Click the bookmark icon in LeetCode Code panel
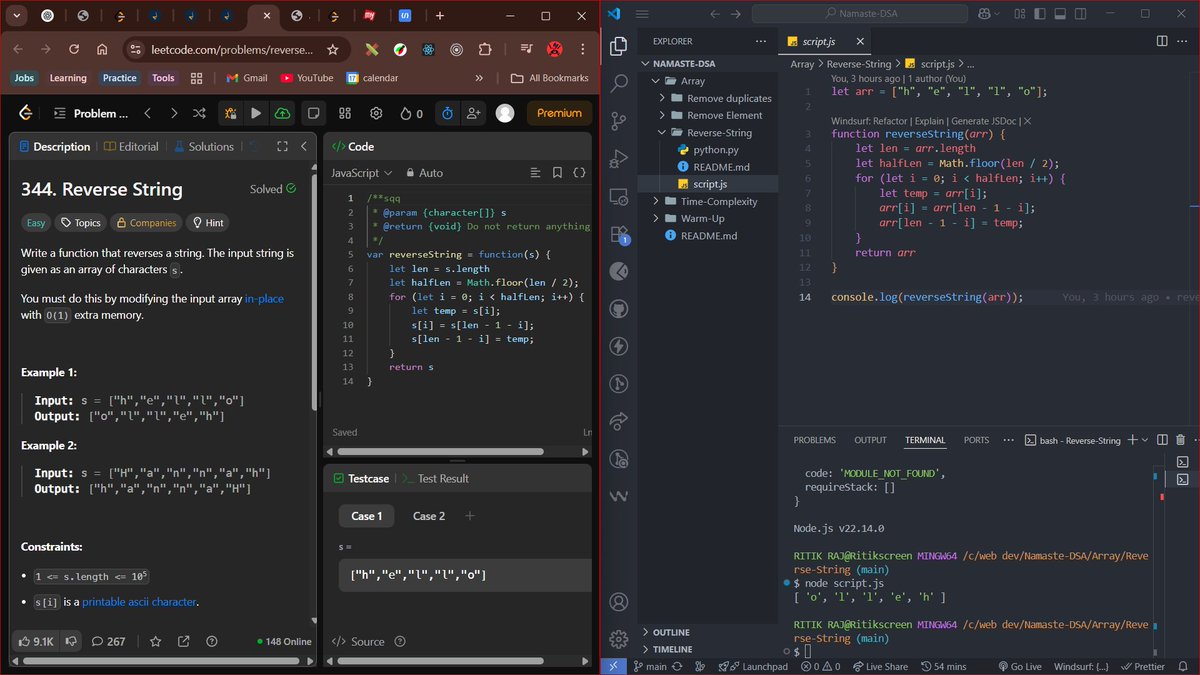The height and width of the screenshot is (675, 1200). pos(557,173)
